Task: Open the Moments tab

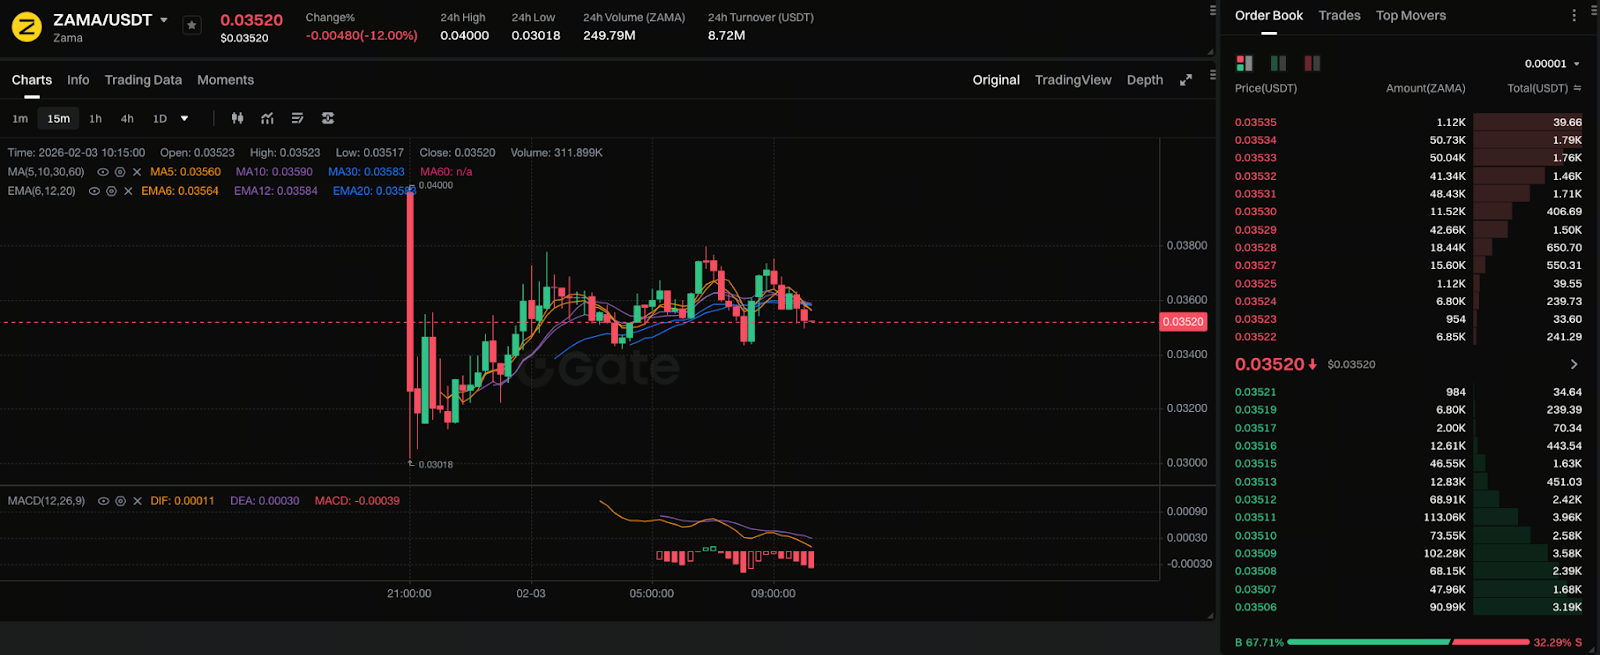Action: pyautogui.click(x=225, y=80)
